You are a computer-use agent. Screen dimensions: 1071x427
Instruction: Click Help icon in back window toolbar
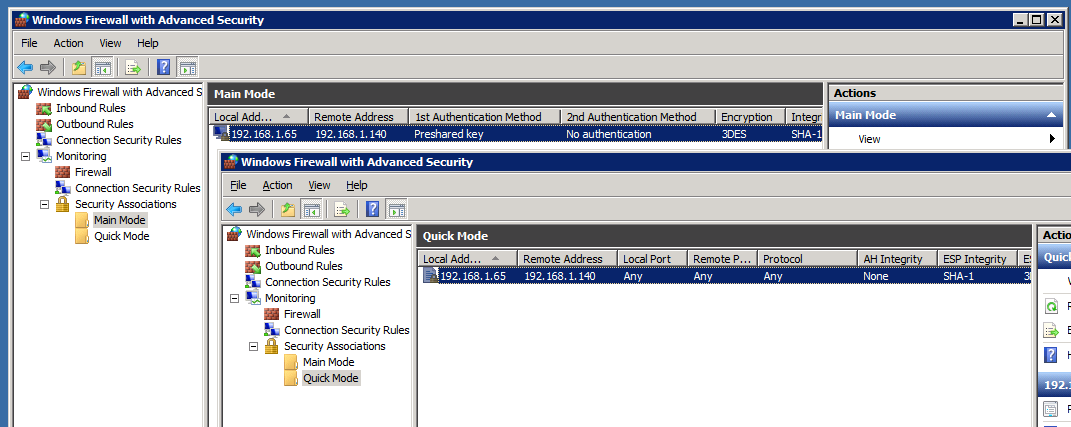pos(164,67)
